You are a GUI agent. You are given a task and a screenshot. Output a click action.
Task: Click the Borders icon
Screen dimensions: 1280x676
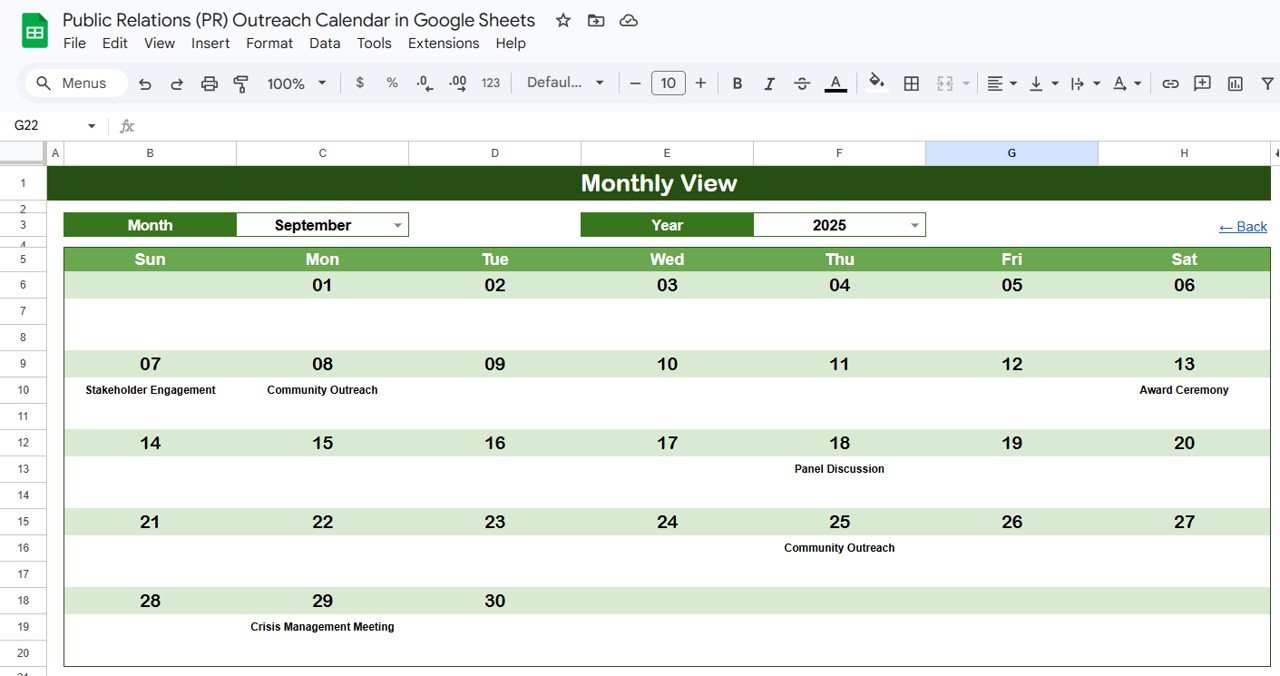pyautogui.click(x=911, y=83)
